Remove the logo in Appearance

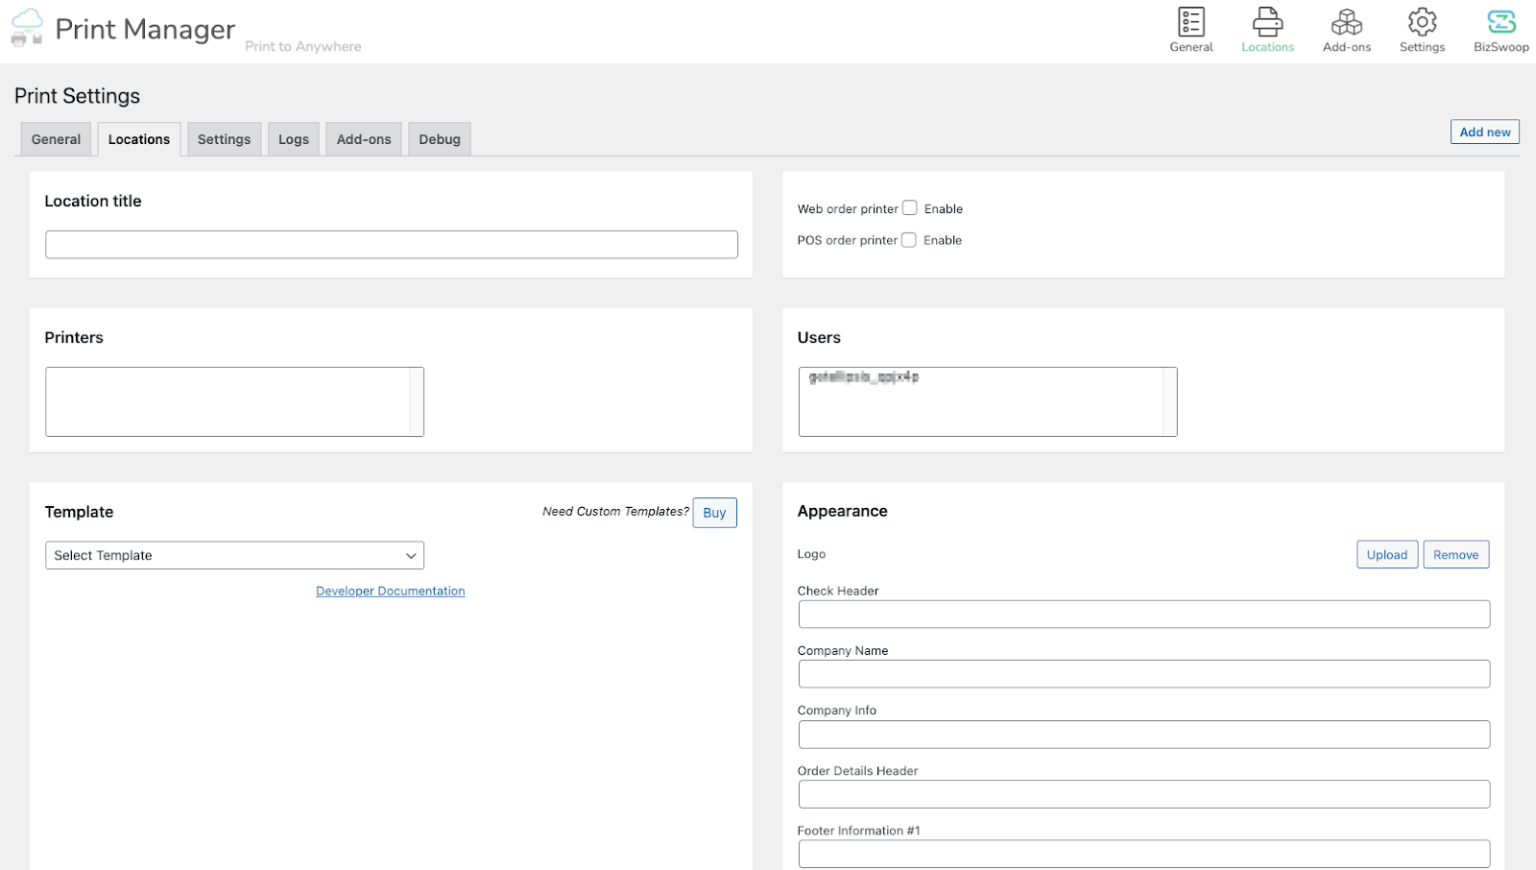tap(1456, 554)
